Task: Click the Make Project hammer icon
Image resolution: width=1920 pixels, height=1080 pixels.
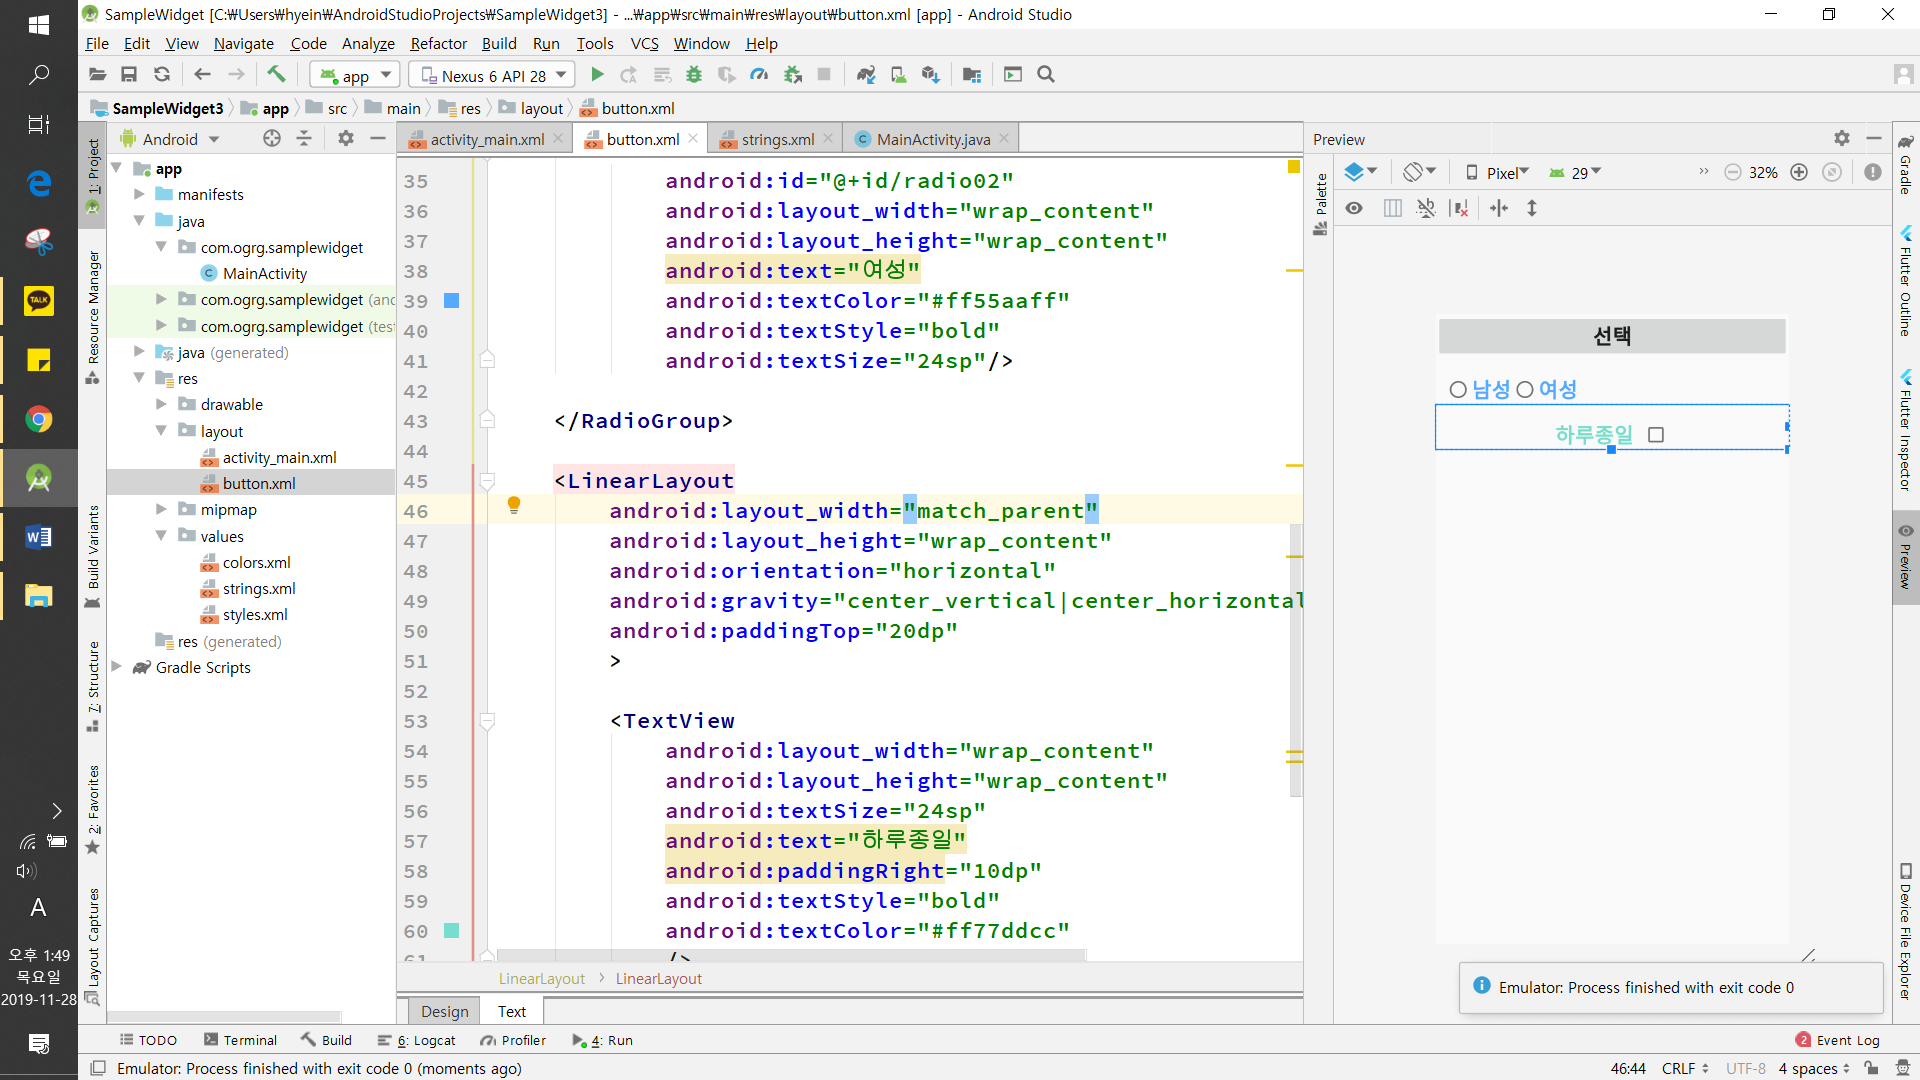Action: tap(276, 75)
